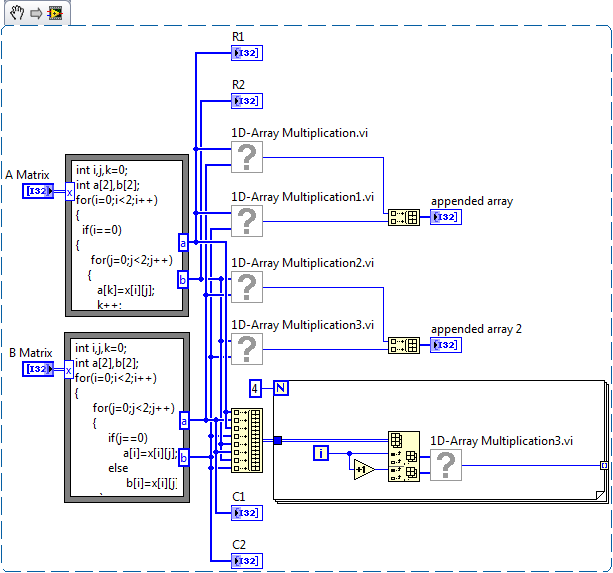Click the hand tool icon in the snippet header
Viewport: 613px width, 573px height.
16,13
